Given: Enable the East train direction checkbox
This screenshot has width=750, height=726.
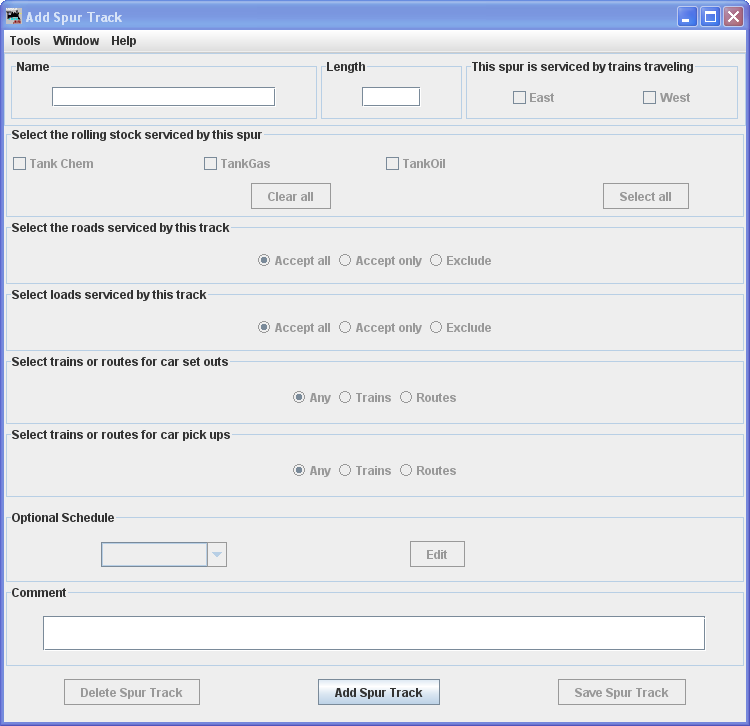Looking at the screenshot, I should click(x=520, y=98).
